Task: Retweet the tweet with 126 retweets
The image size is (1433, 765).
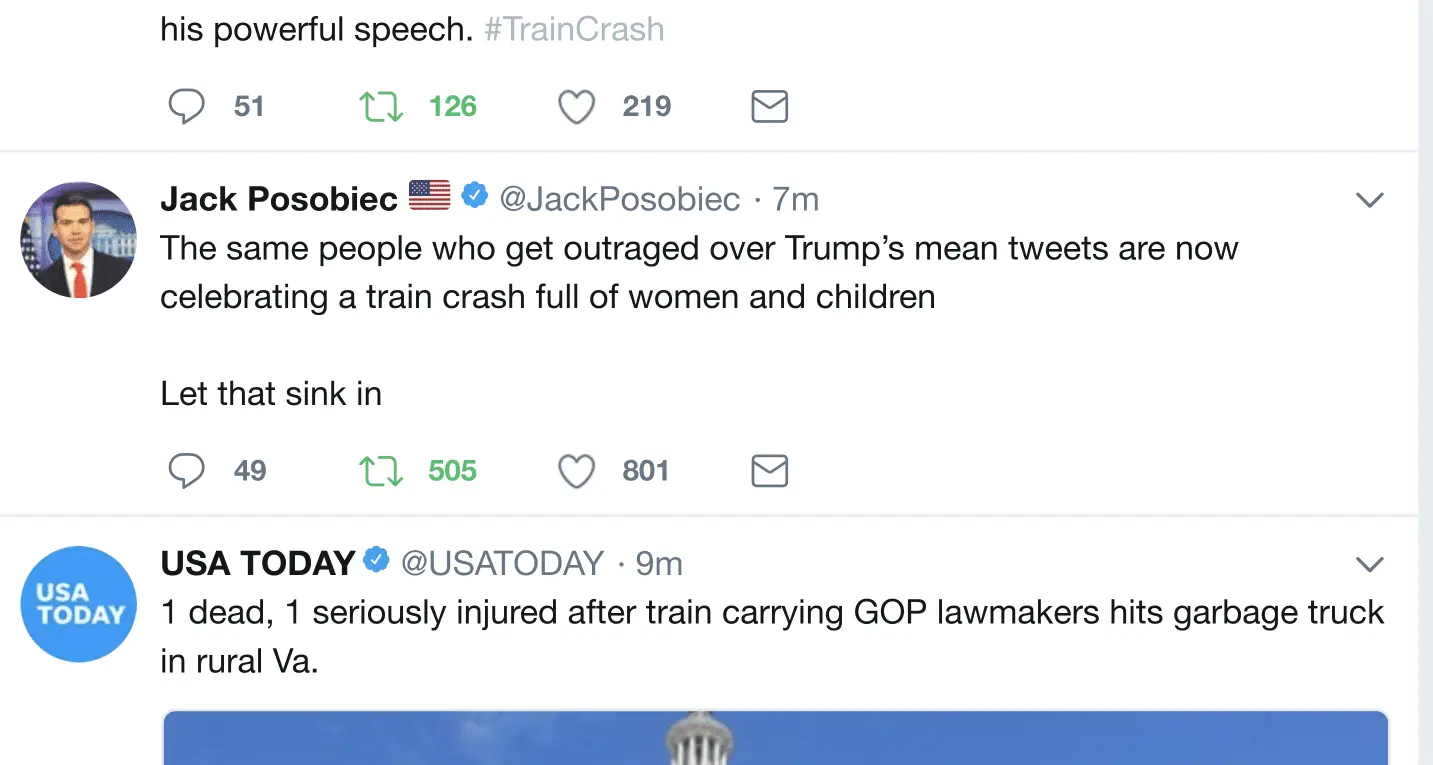Action: coord(381,107)
